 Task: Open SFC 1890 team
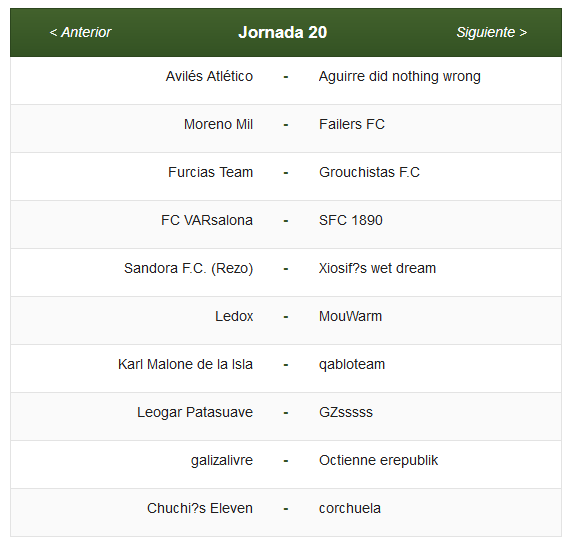tap(351, 220)
